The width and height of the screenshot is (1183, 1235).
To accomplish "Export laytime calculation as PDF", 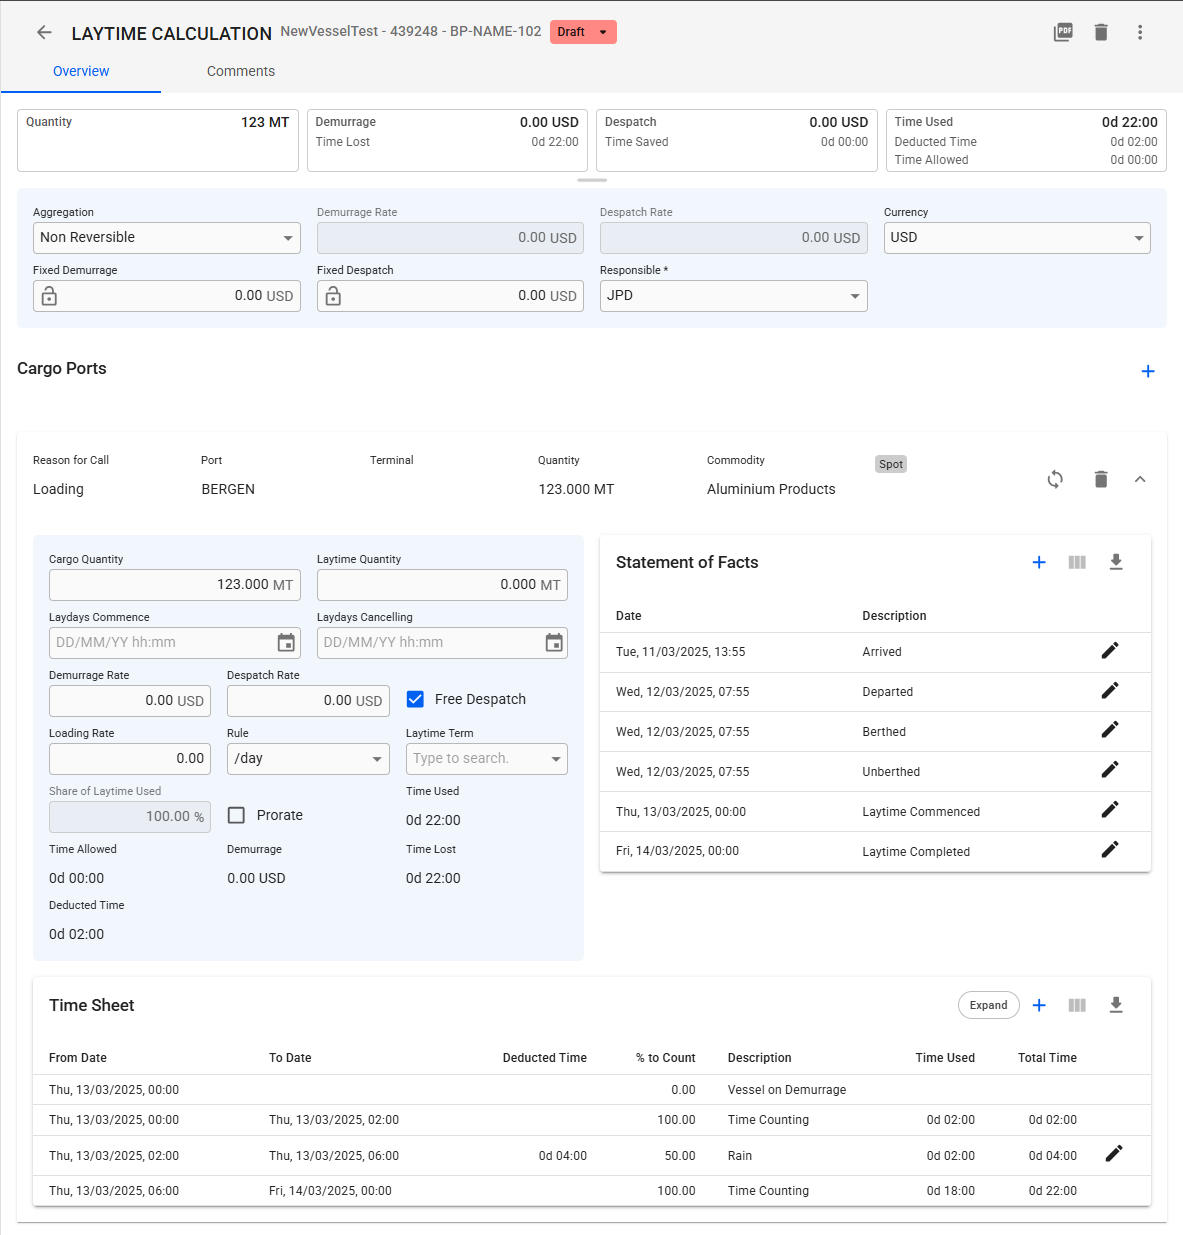I will [x=1063, y=33].
